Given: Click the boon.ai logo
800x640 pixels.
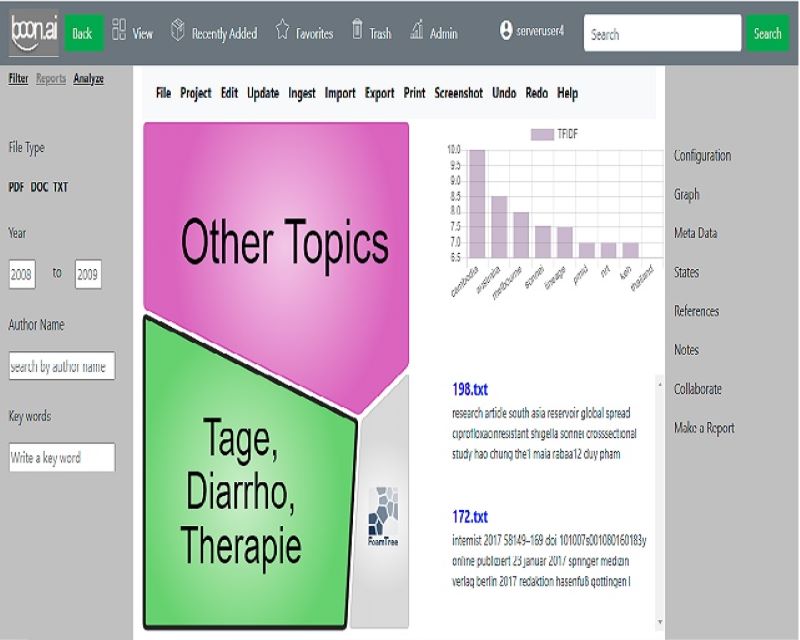Looking at the screenshot, I should pos(32,33).
